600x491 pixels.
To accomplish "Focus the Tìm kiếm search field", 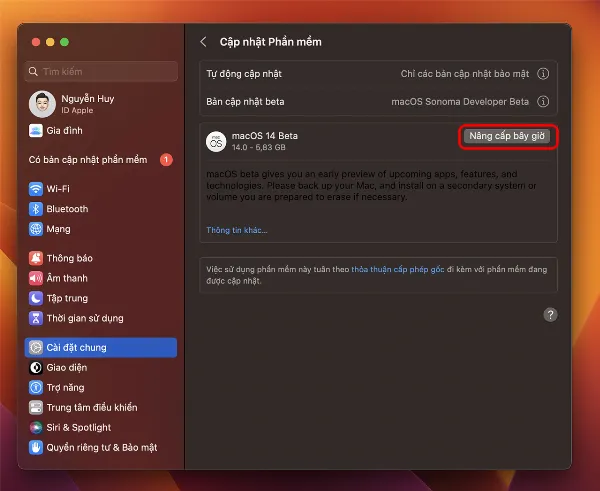I will tap(101, 72).
